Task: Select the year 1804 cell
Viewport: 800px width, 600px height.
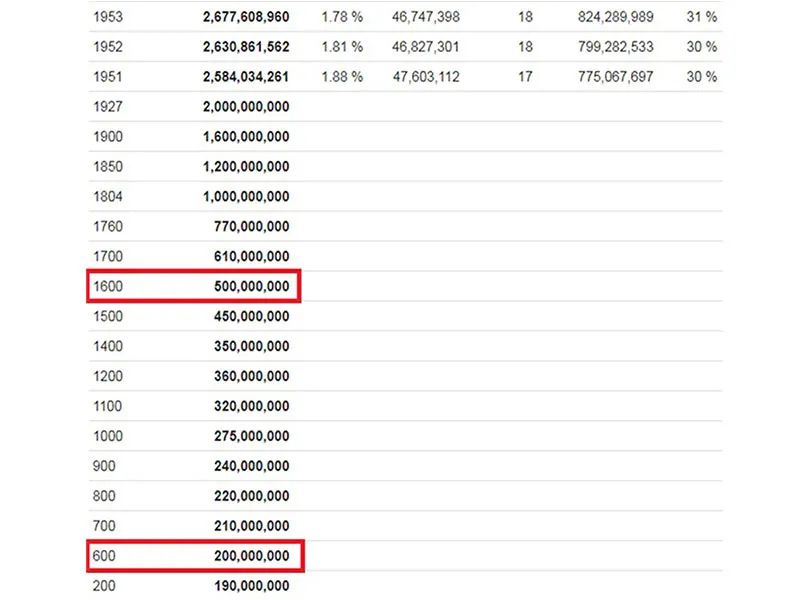Action: (107, 197)
